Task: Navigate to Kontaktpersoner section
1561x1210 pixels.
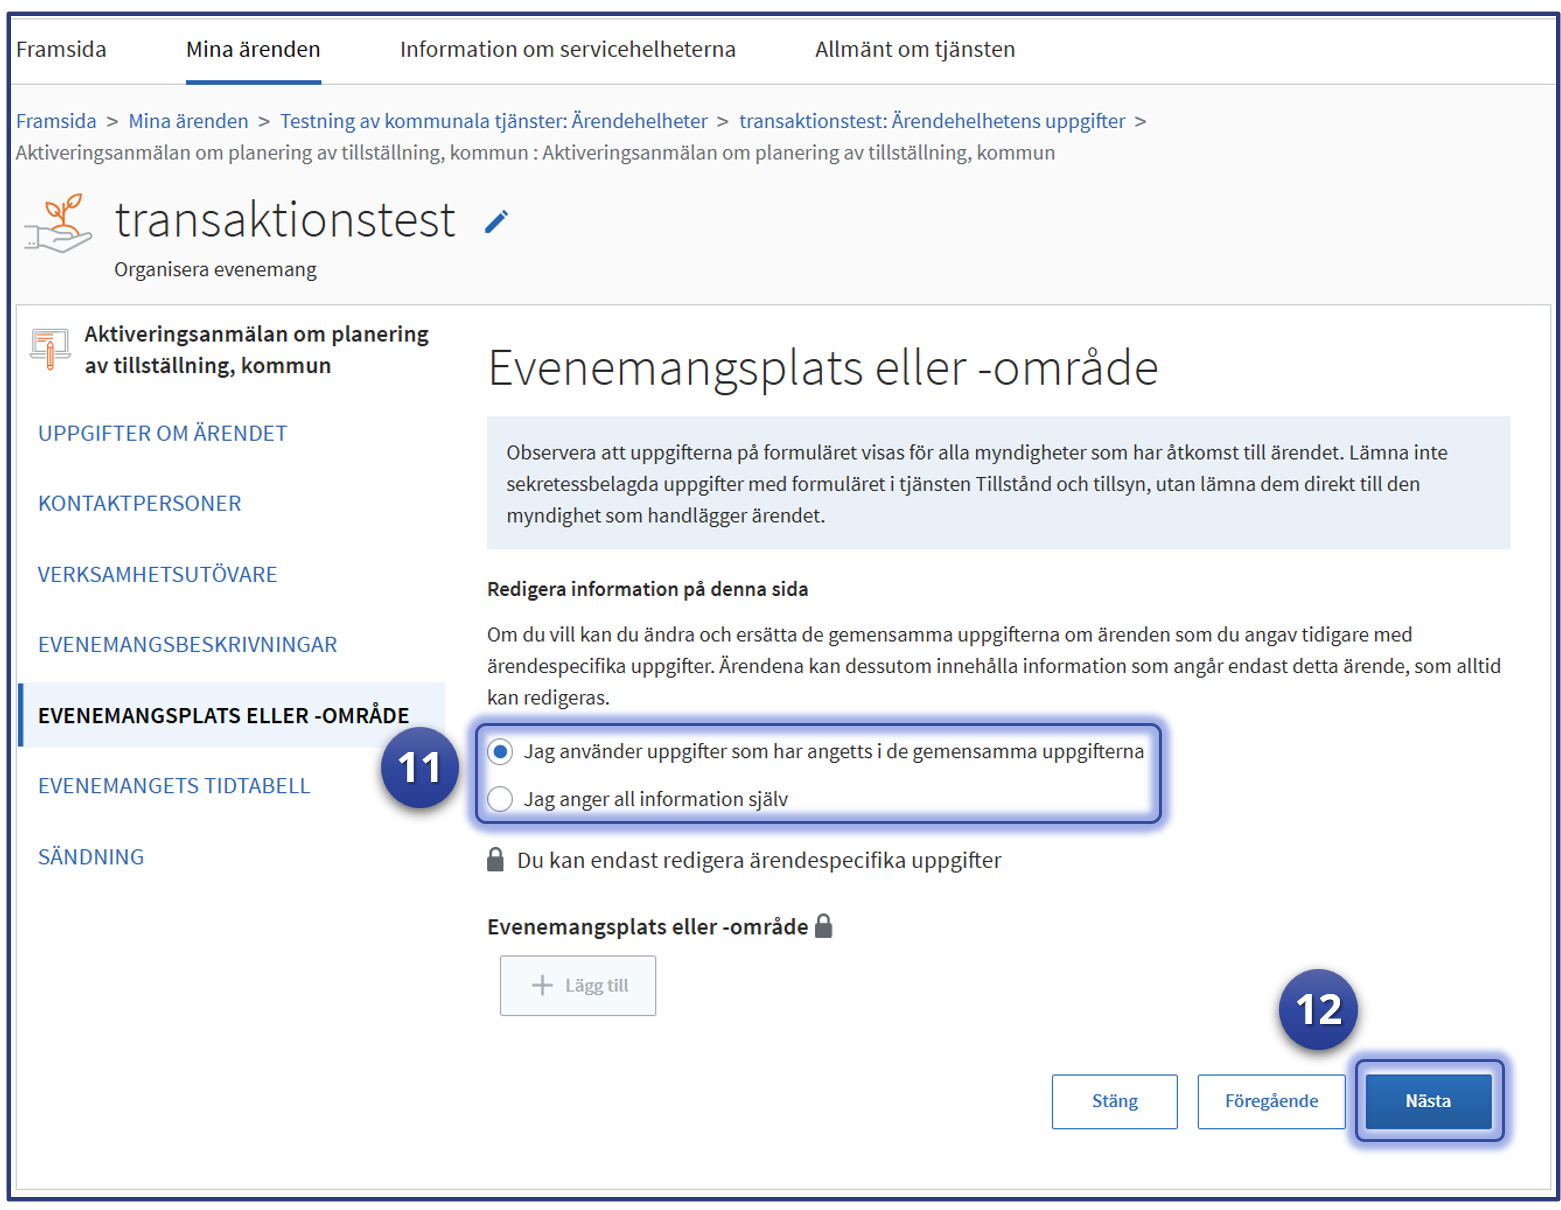Action: (x=140, y=503)
